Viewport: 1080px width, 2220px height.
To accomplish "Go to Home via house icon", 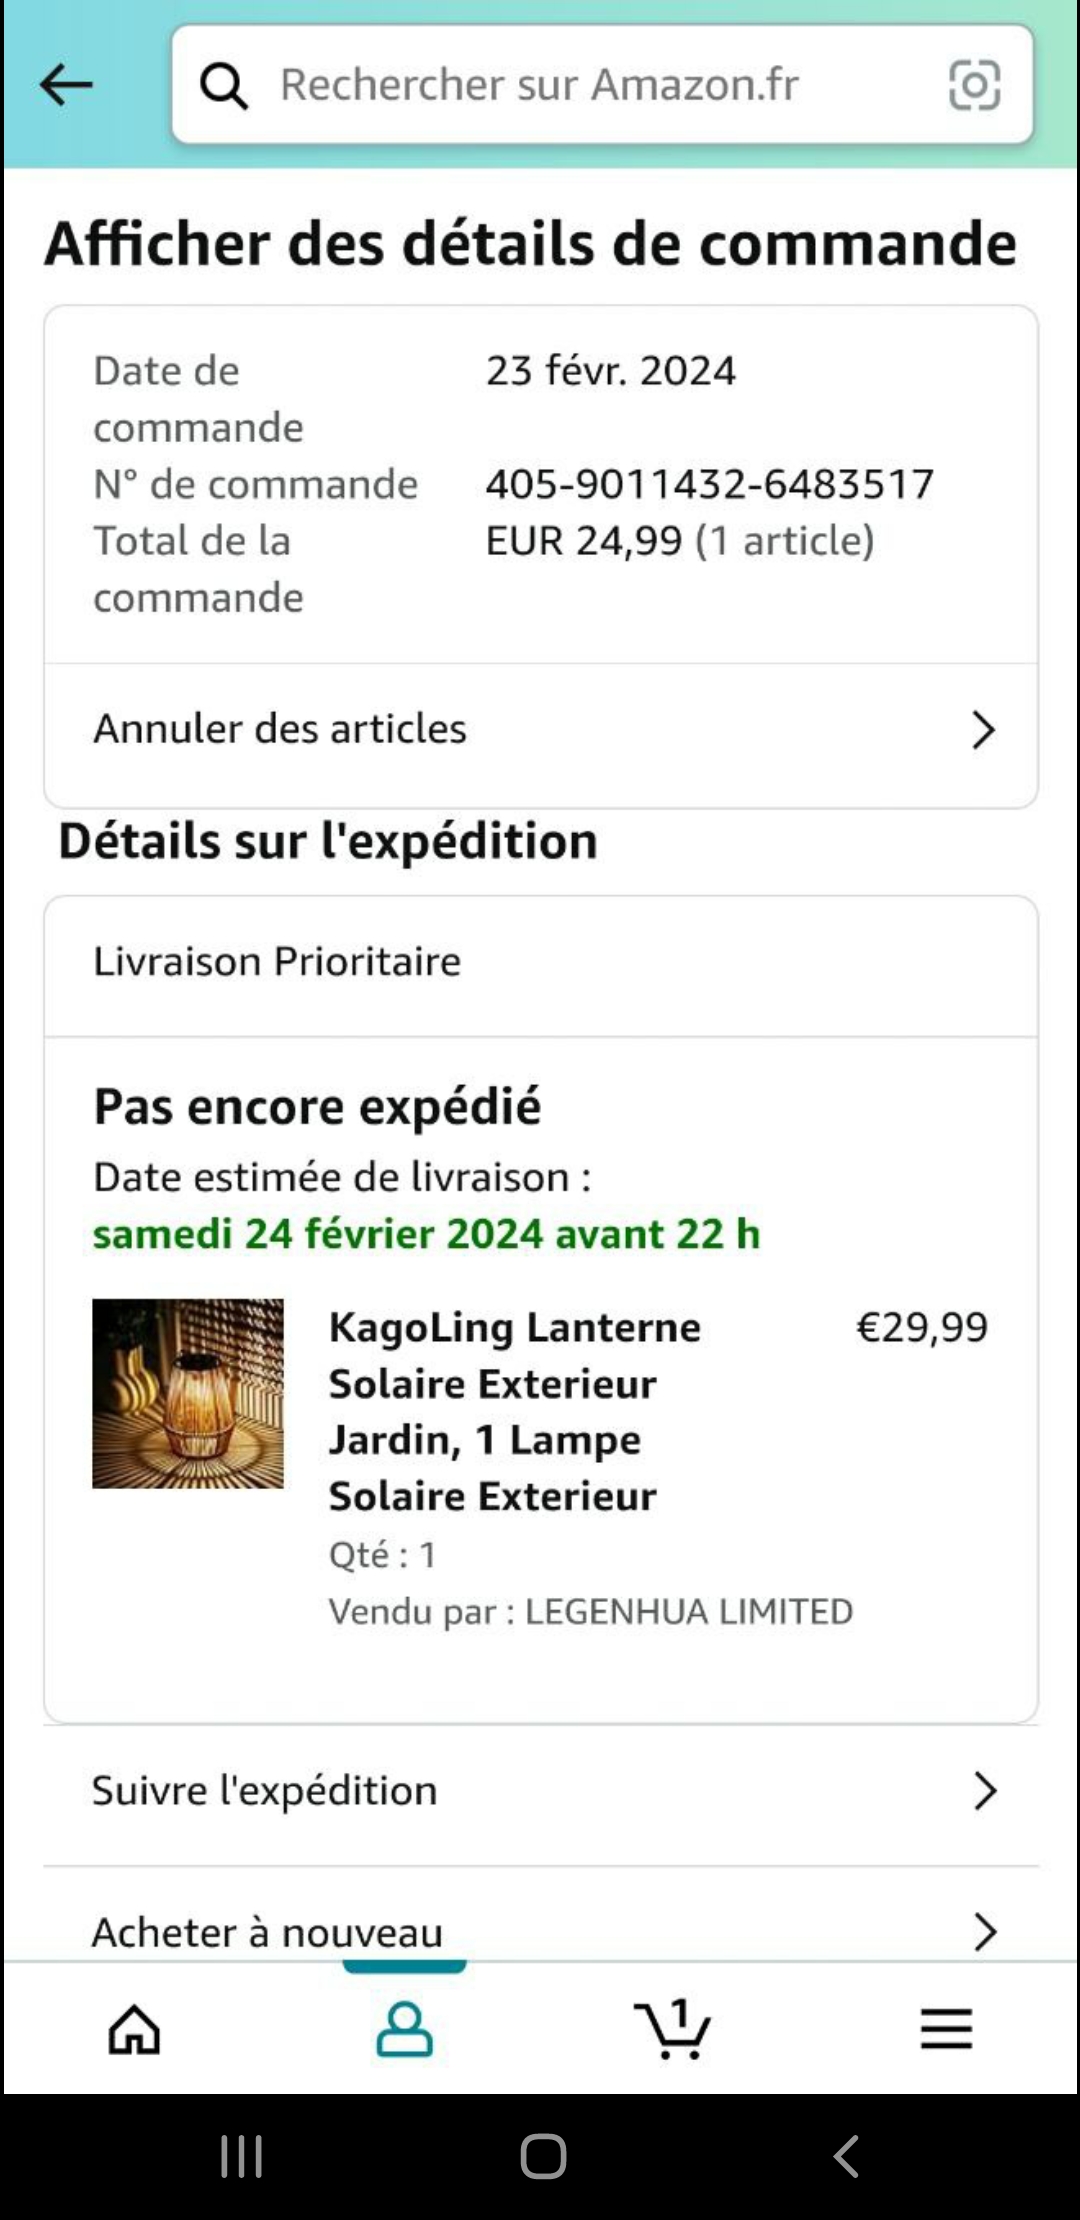I will pyautogui.click(x=134, y=2030).
